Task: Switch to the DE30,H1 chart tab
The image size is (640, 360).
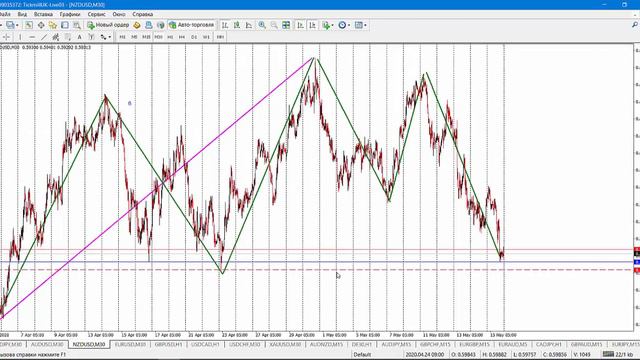Action: pyautogui.click(x=362, y=344)
